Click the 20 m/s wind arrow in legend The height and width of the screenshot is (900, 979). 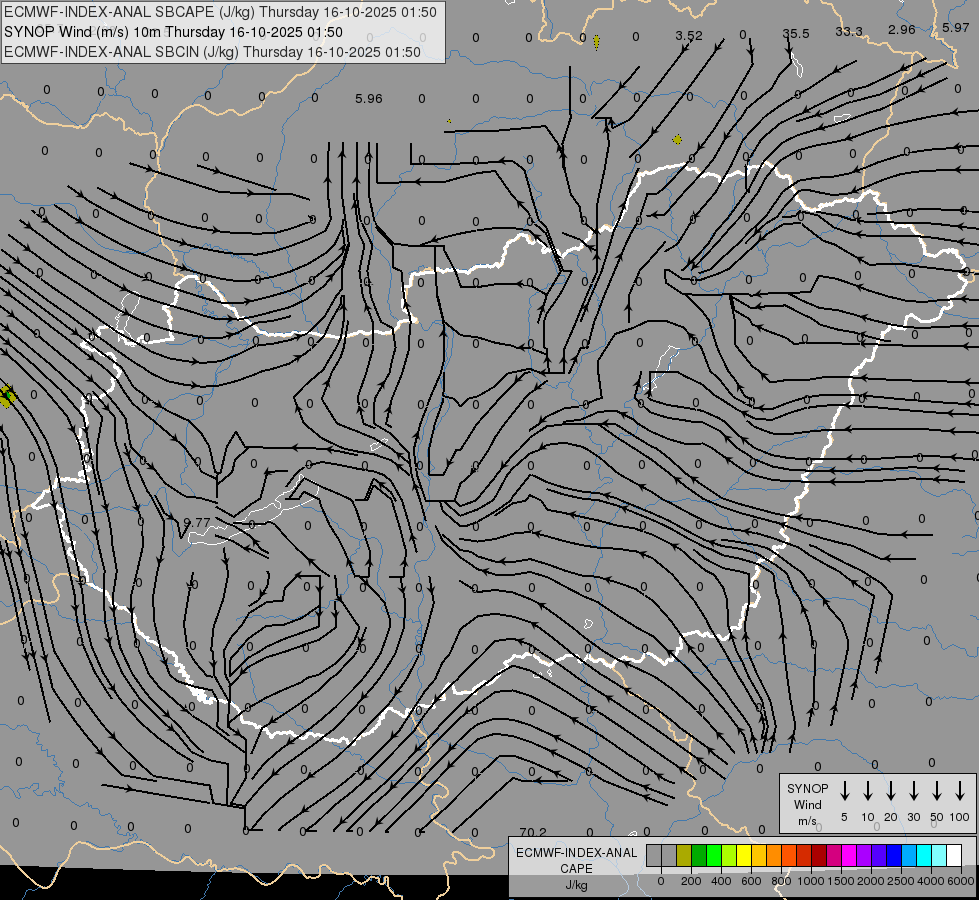click(x=890, y=791)
